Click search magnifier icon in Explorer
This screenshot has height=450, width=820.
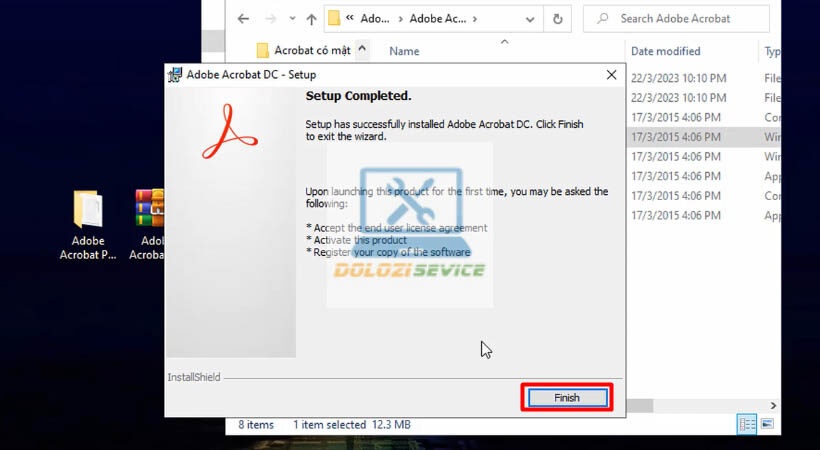pos(603,18)
